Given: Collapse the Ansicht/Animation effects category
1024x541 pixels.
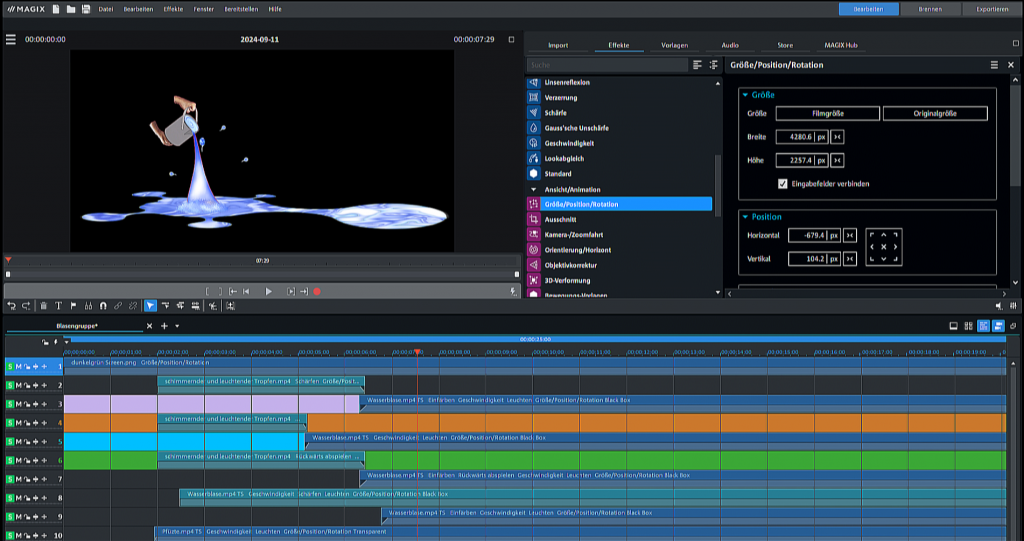Looking at the screenshot, I should click(x=533, y=189).
